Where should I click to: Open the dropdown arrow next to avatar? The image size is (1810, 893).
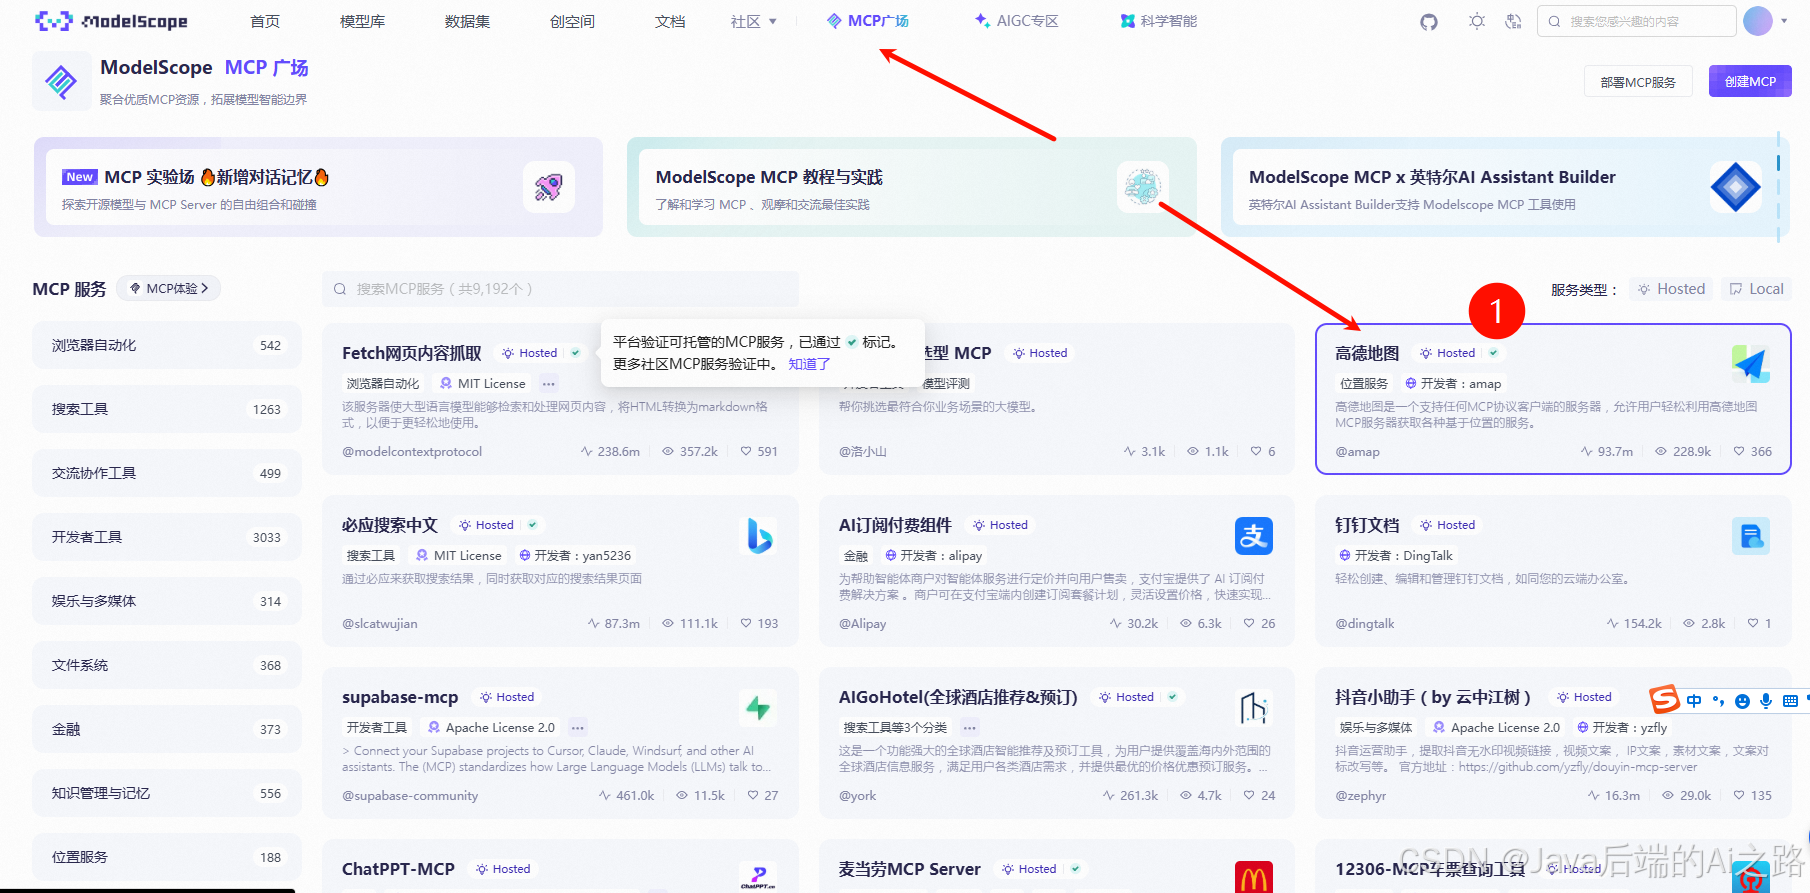tap(1784, 21)
